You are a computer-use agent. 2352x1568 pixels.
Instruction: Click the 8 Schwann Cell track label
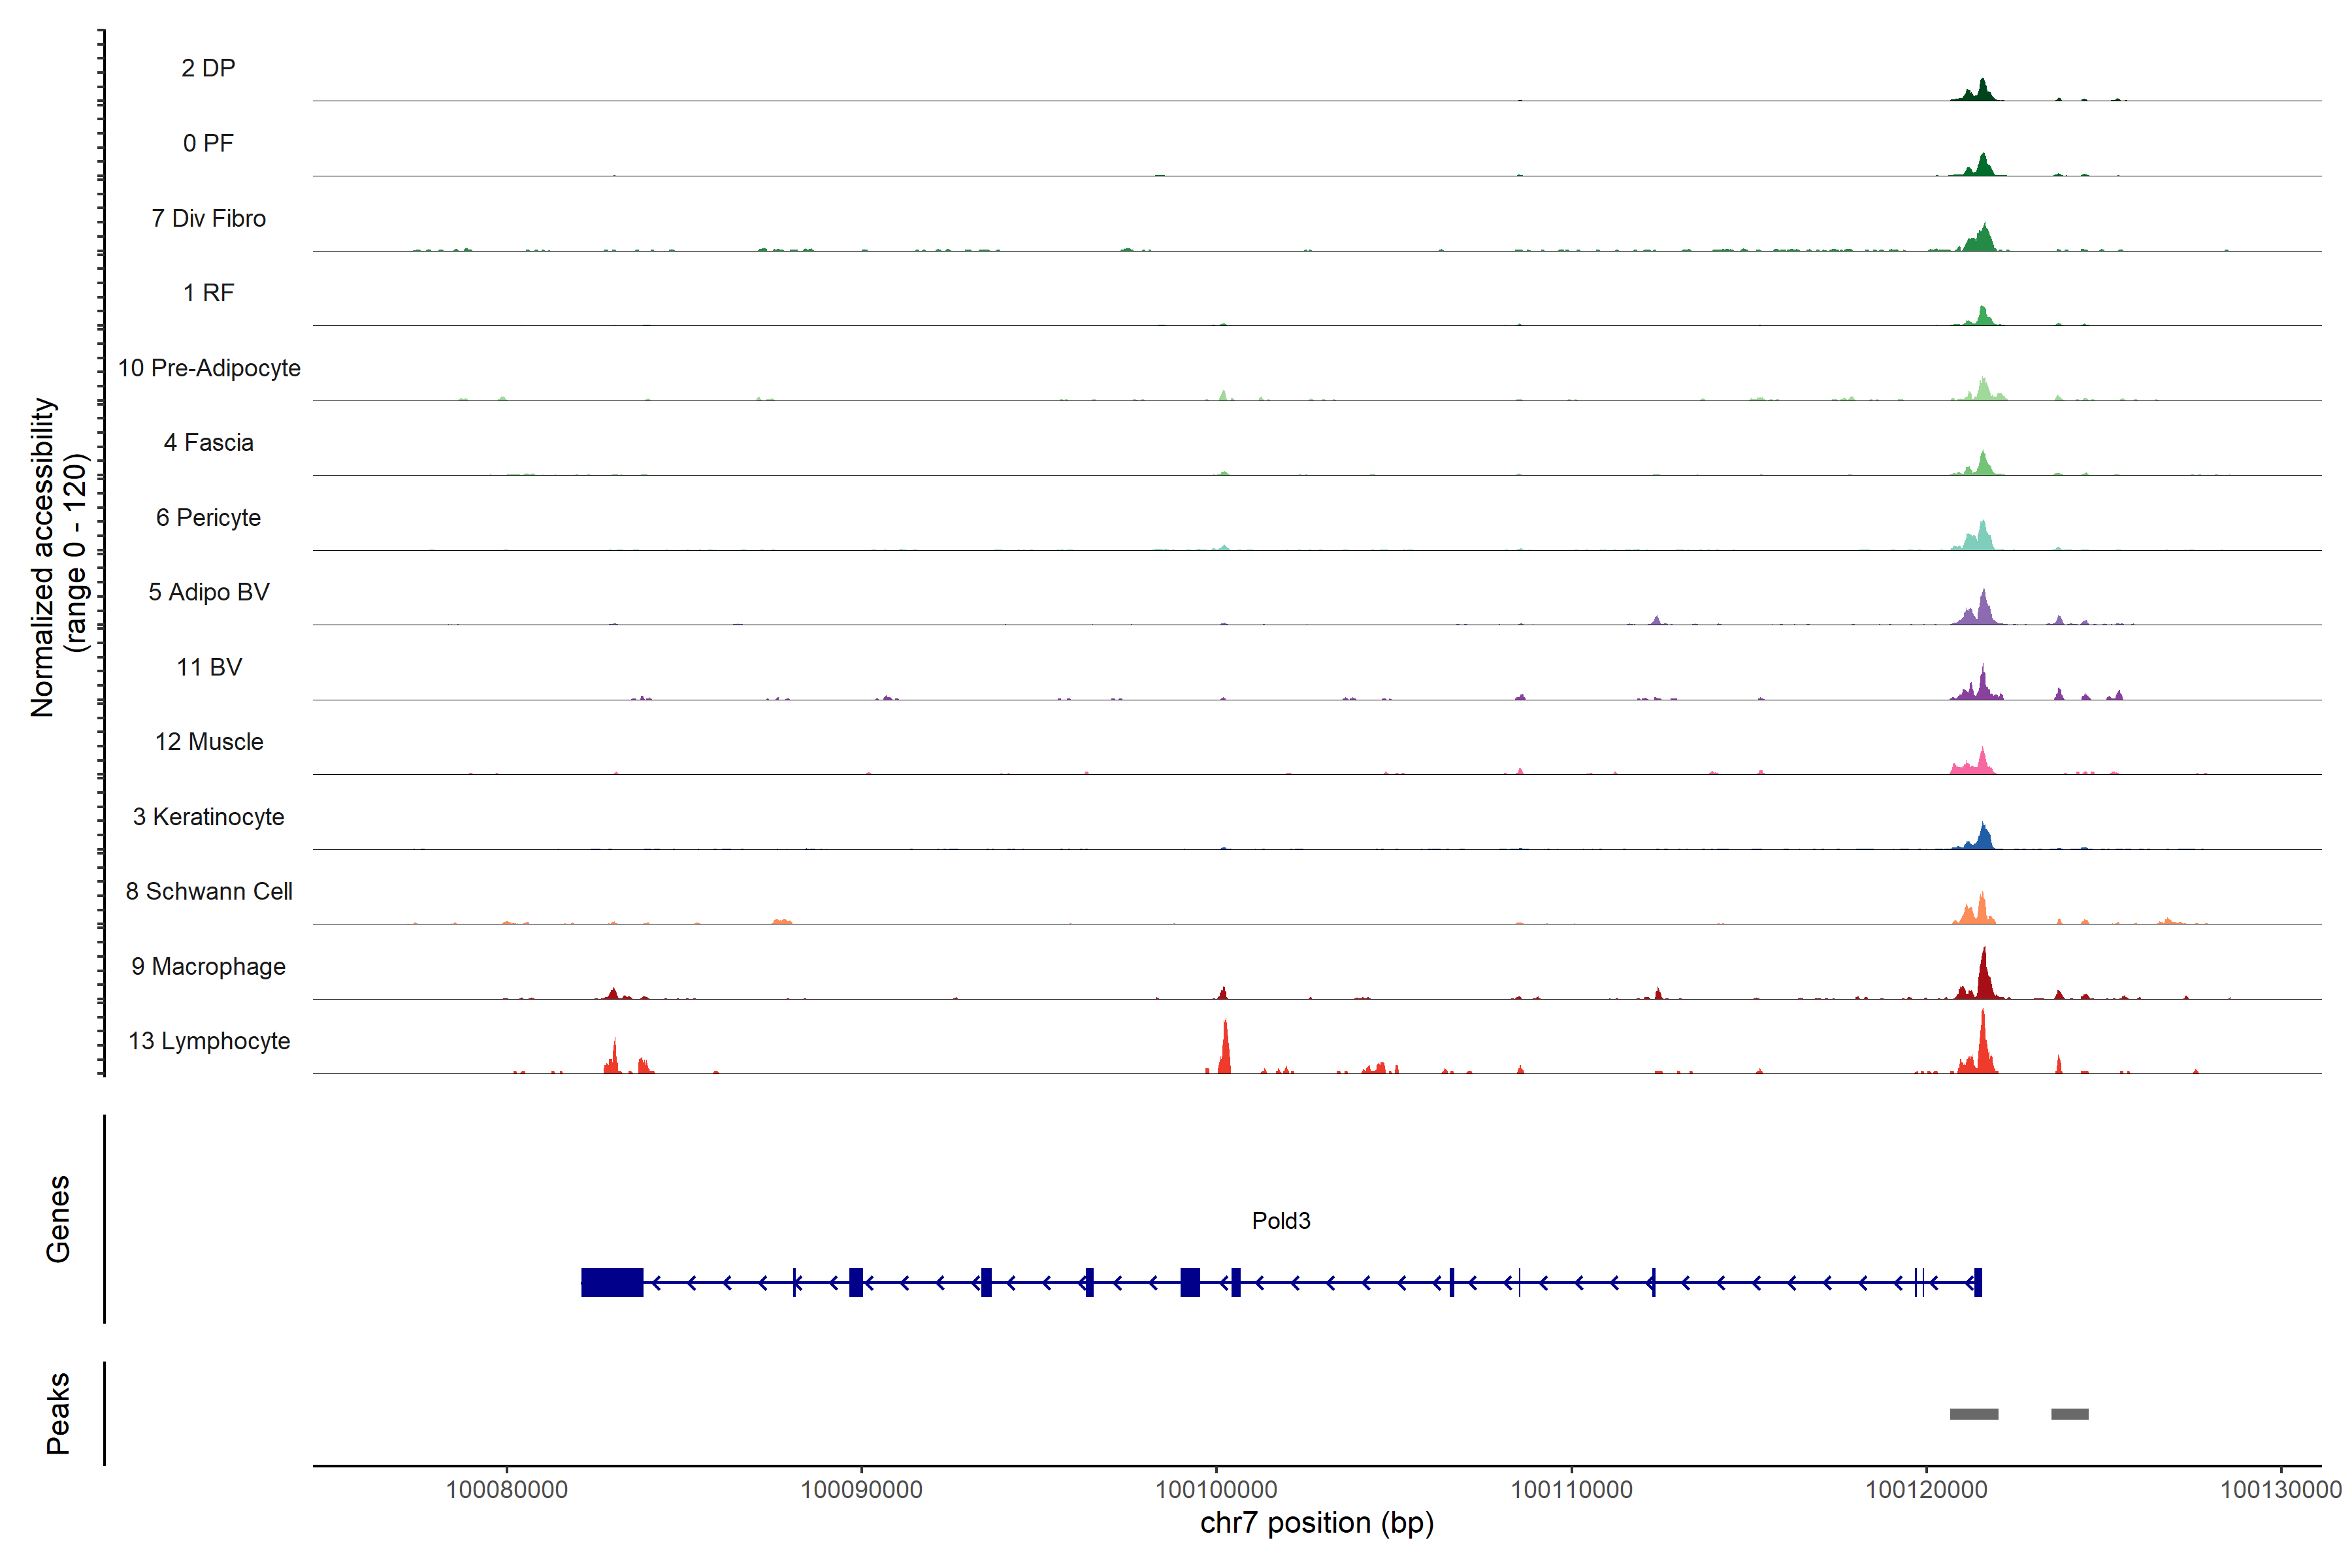pos(209,891)
